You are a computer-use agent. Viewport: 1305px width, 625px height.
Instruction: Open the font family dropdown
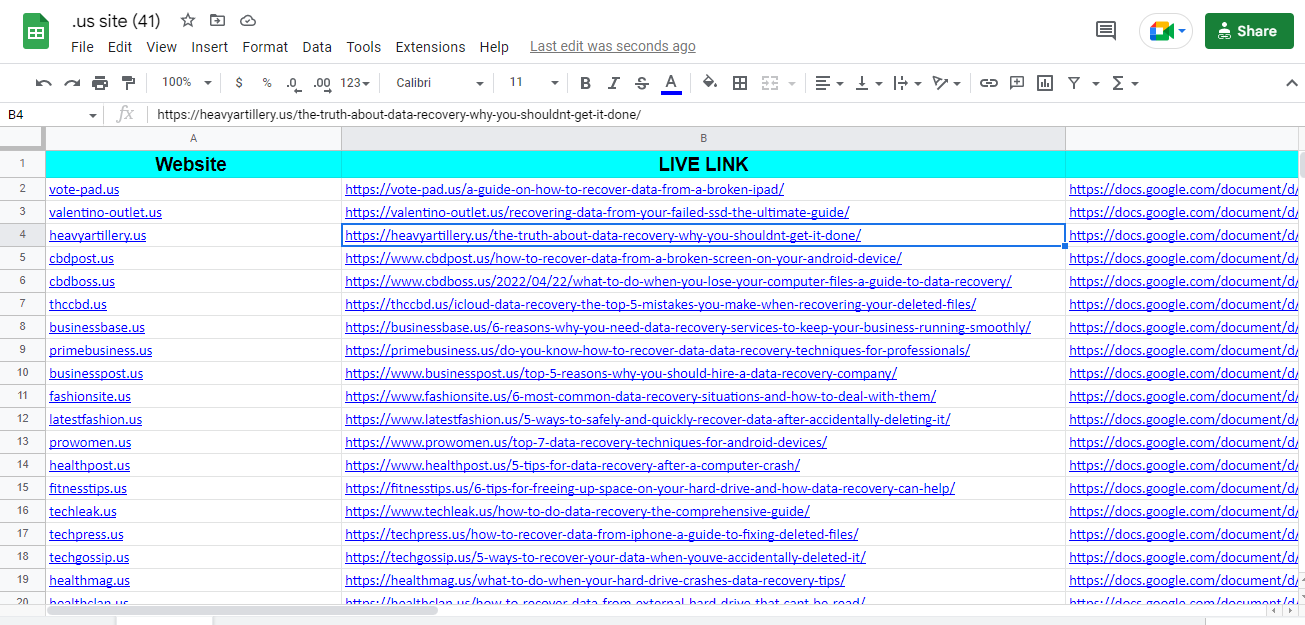tap(437, 83)
